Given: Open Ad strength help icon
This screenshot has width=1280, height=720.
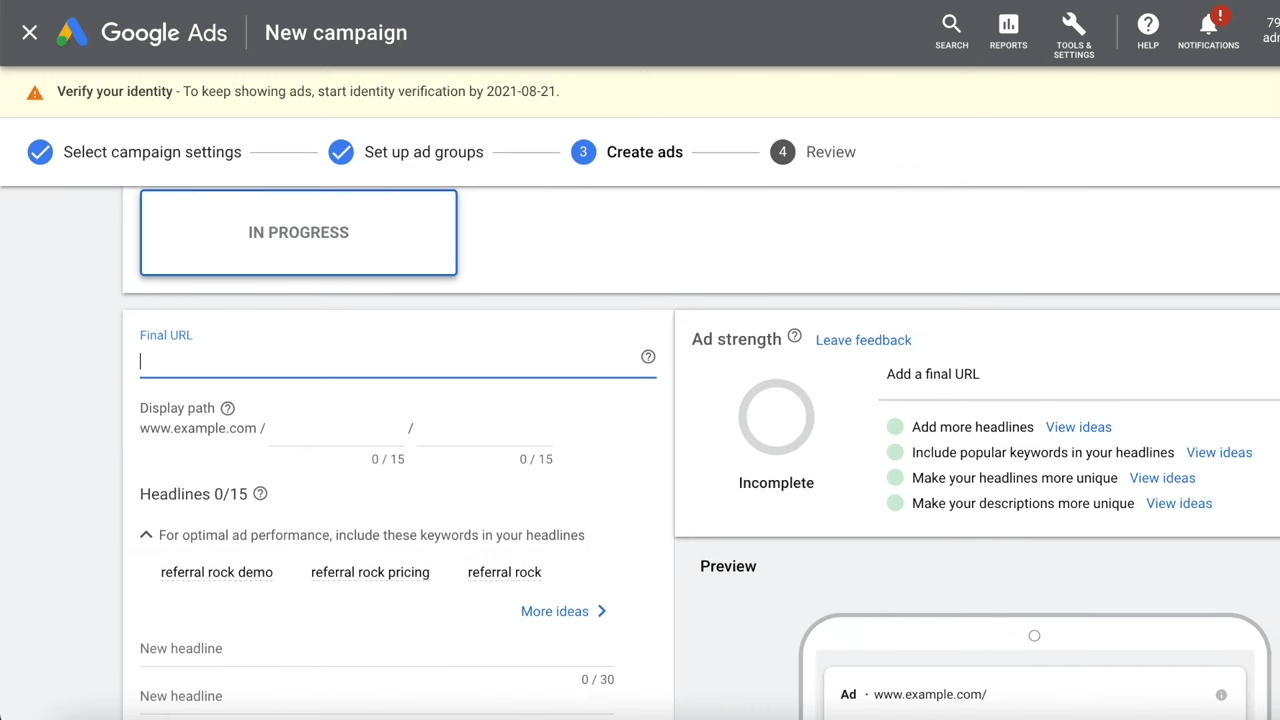Looking at the screenshot, I should point(794,336).
